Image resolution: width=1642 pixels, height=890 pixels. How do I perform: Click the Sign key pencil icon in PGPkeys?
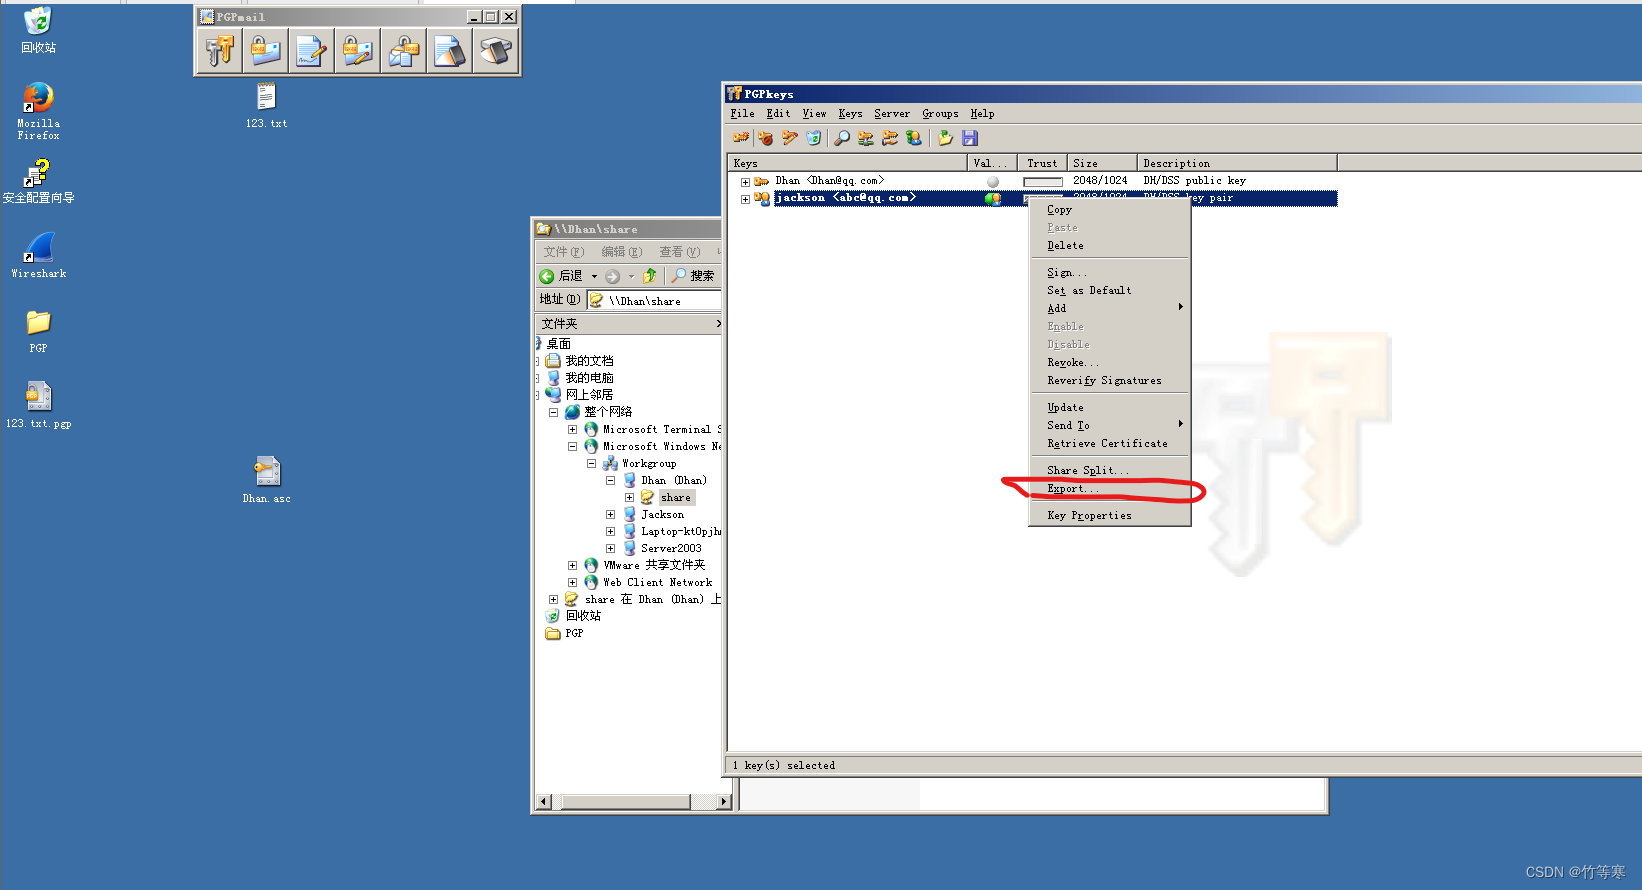[x=790, y=138]
